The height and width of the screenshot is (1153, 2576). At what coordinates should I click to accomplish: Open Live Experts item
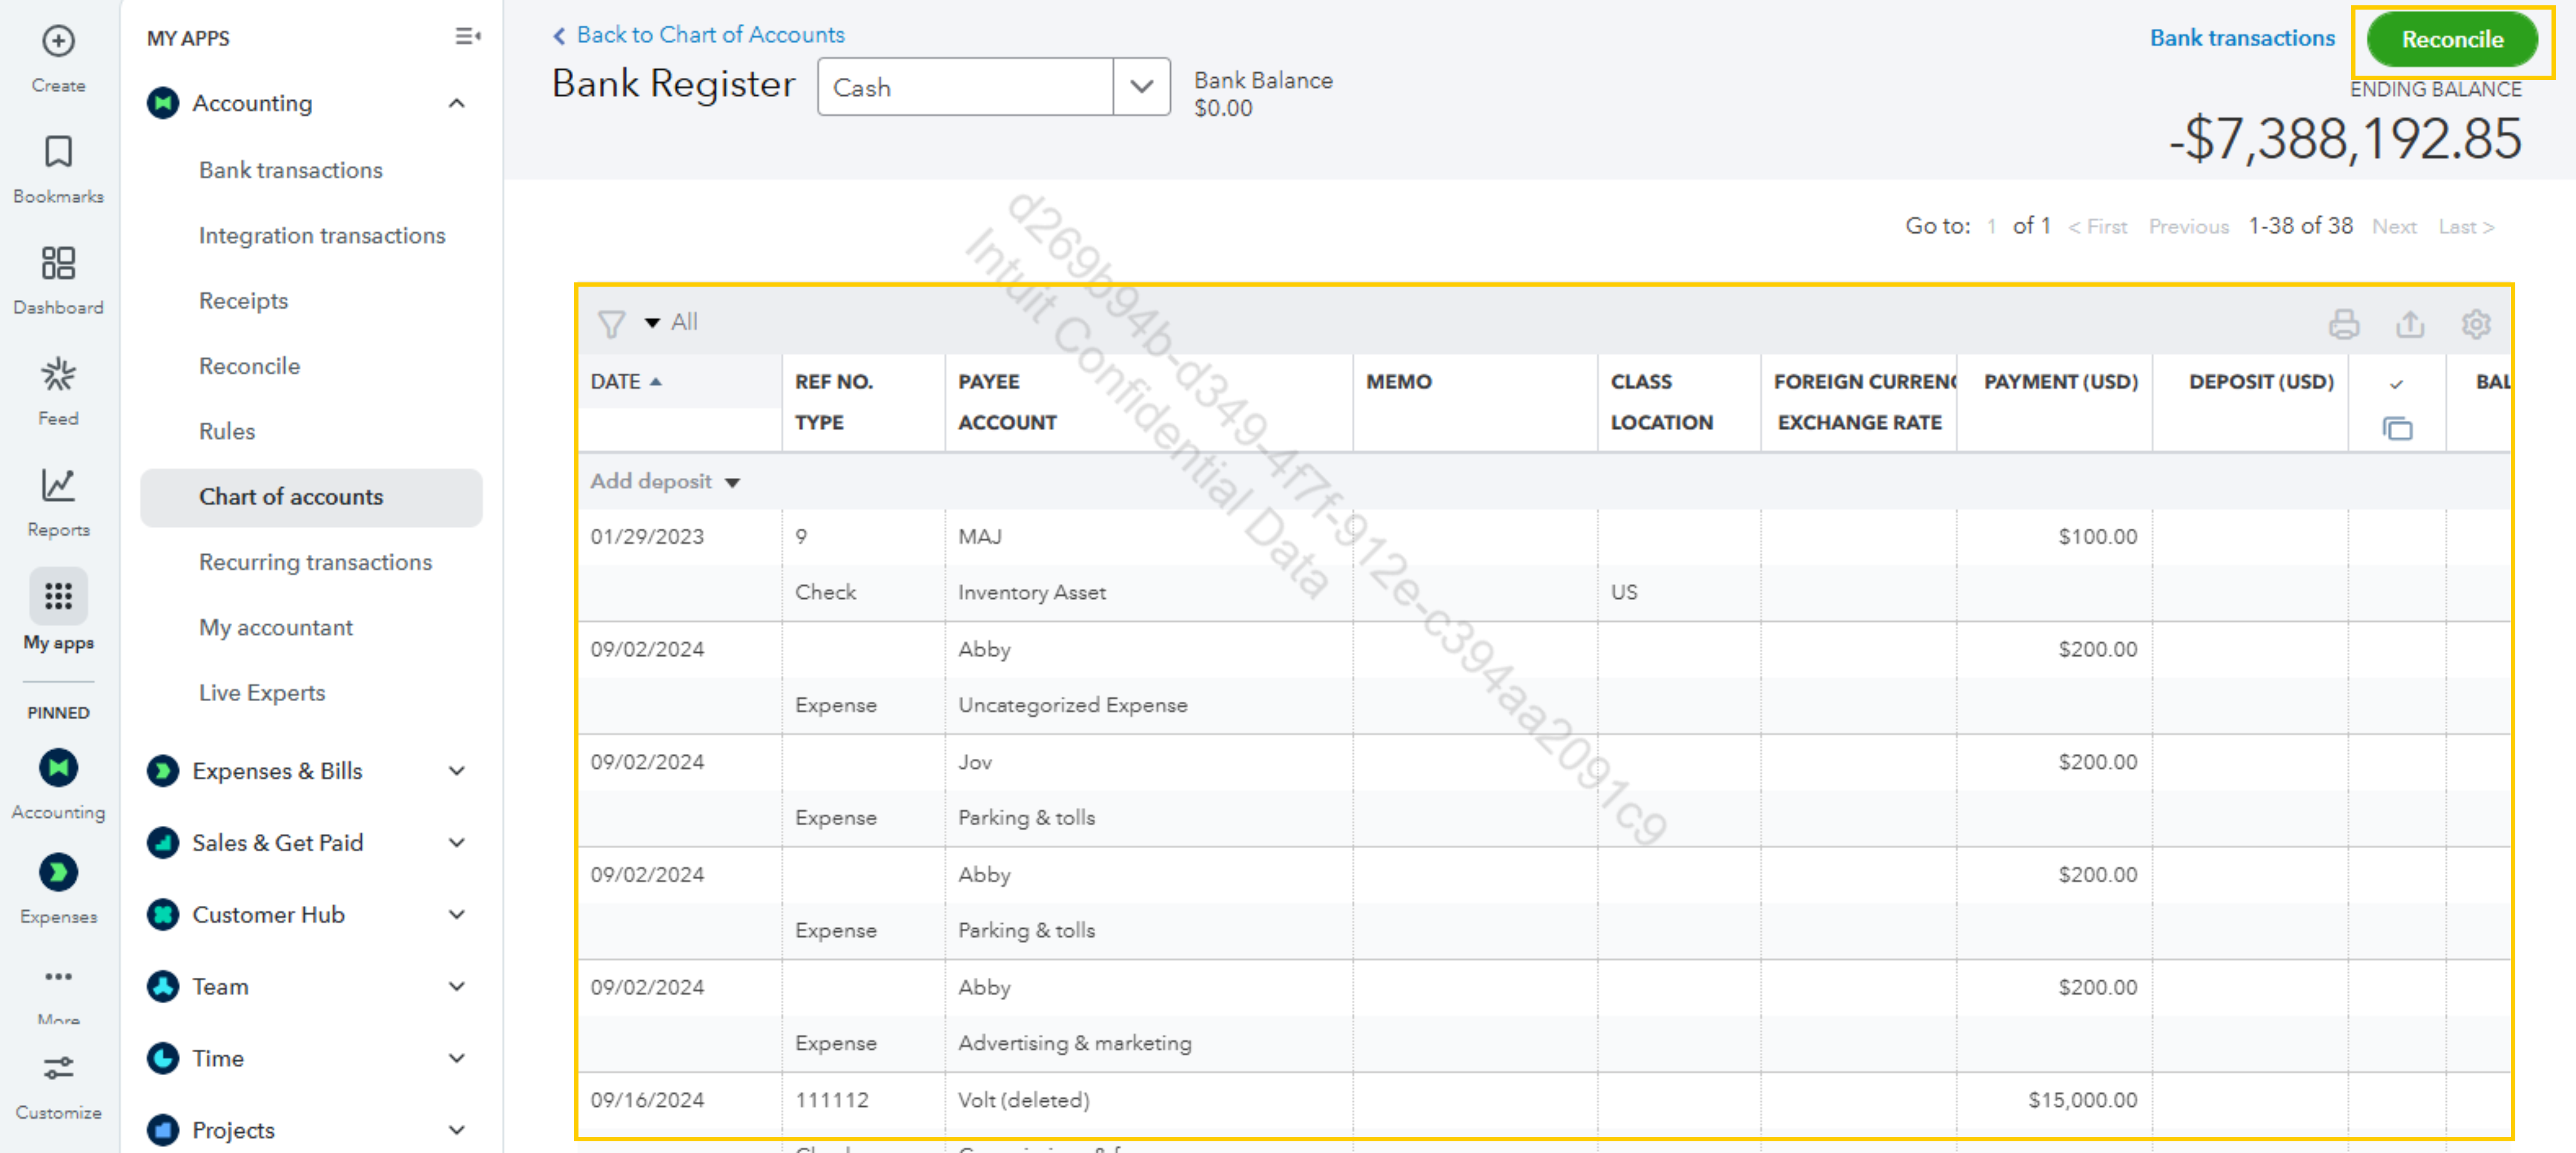(x=262, y=693)
